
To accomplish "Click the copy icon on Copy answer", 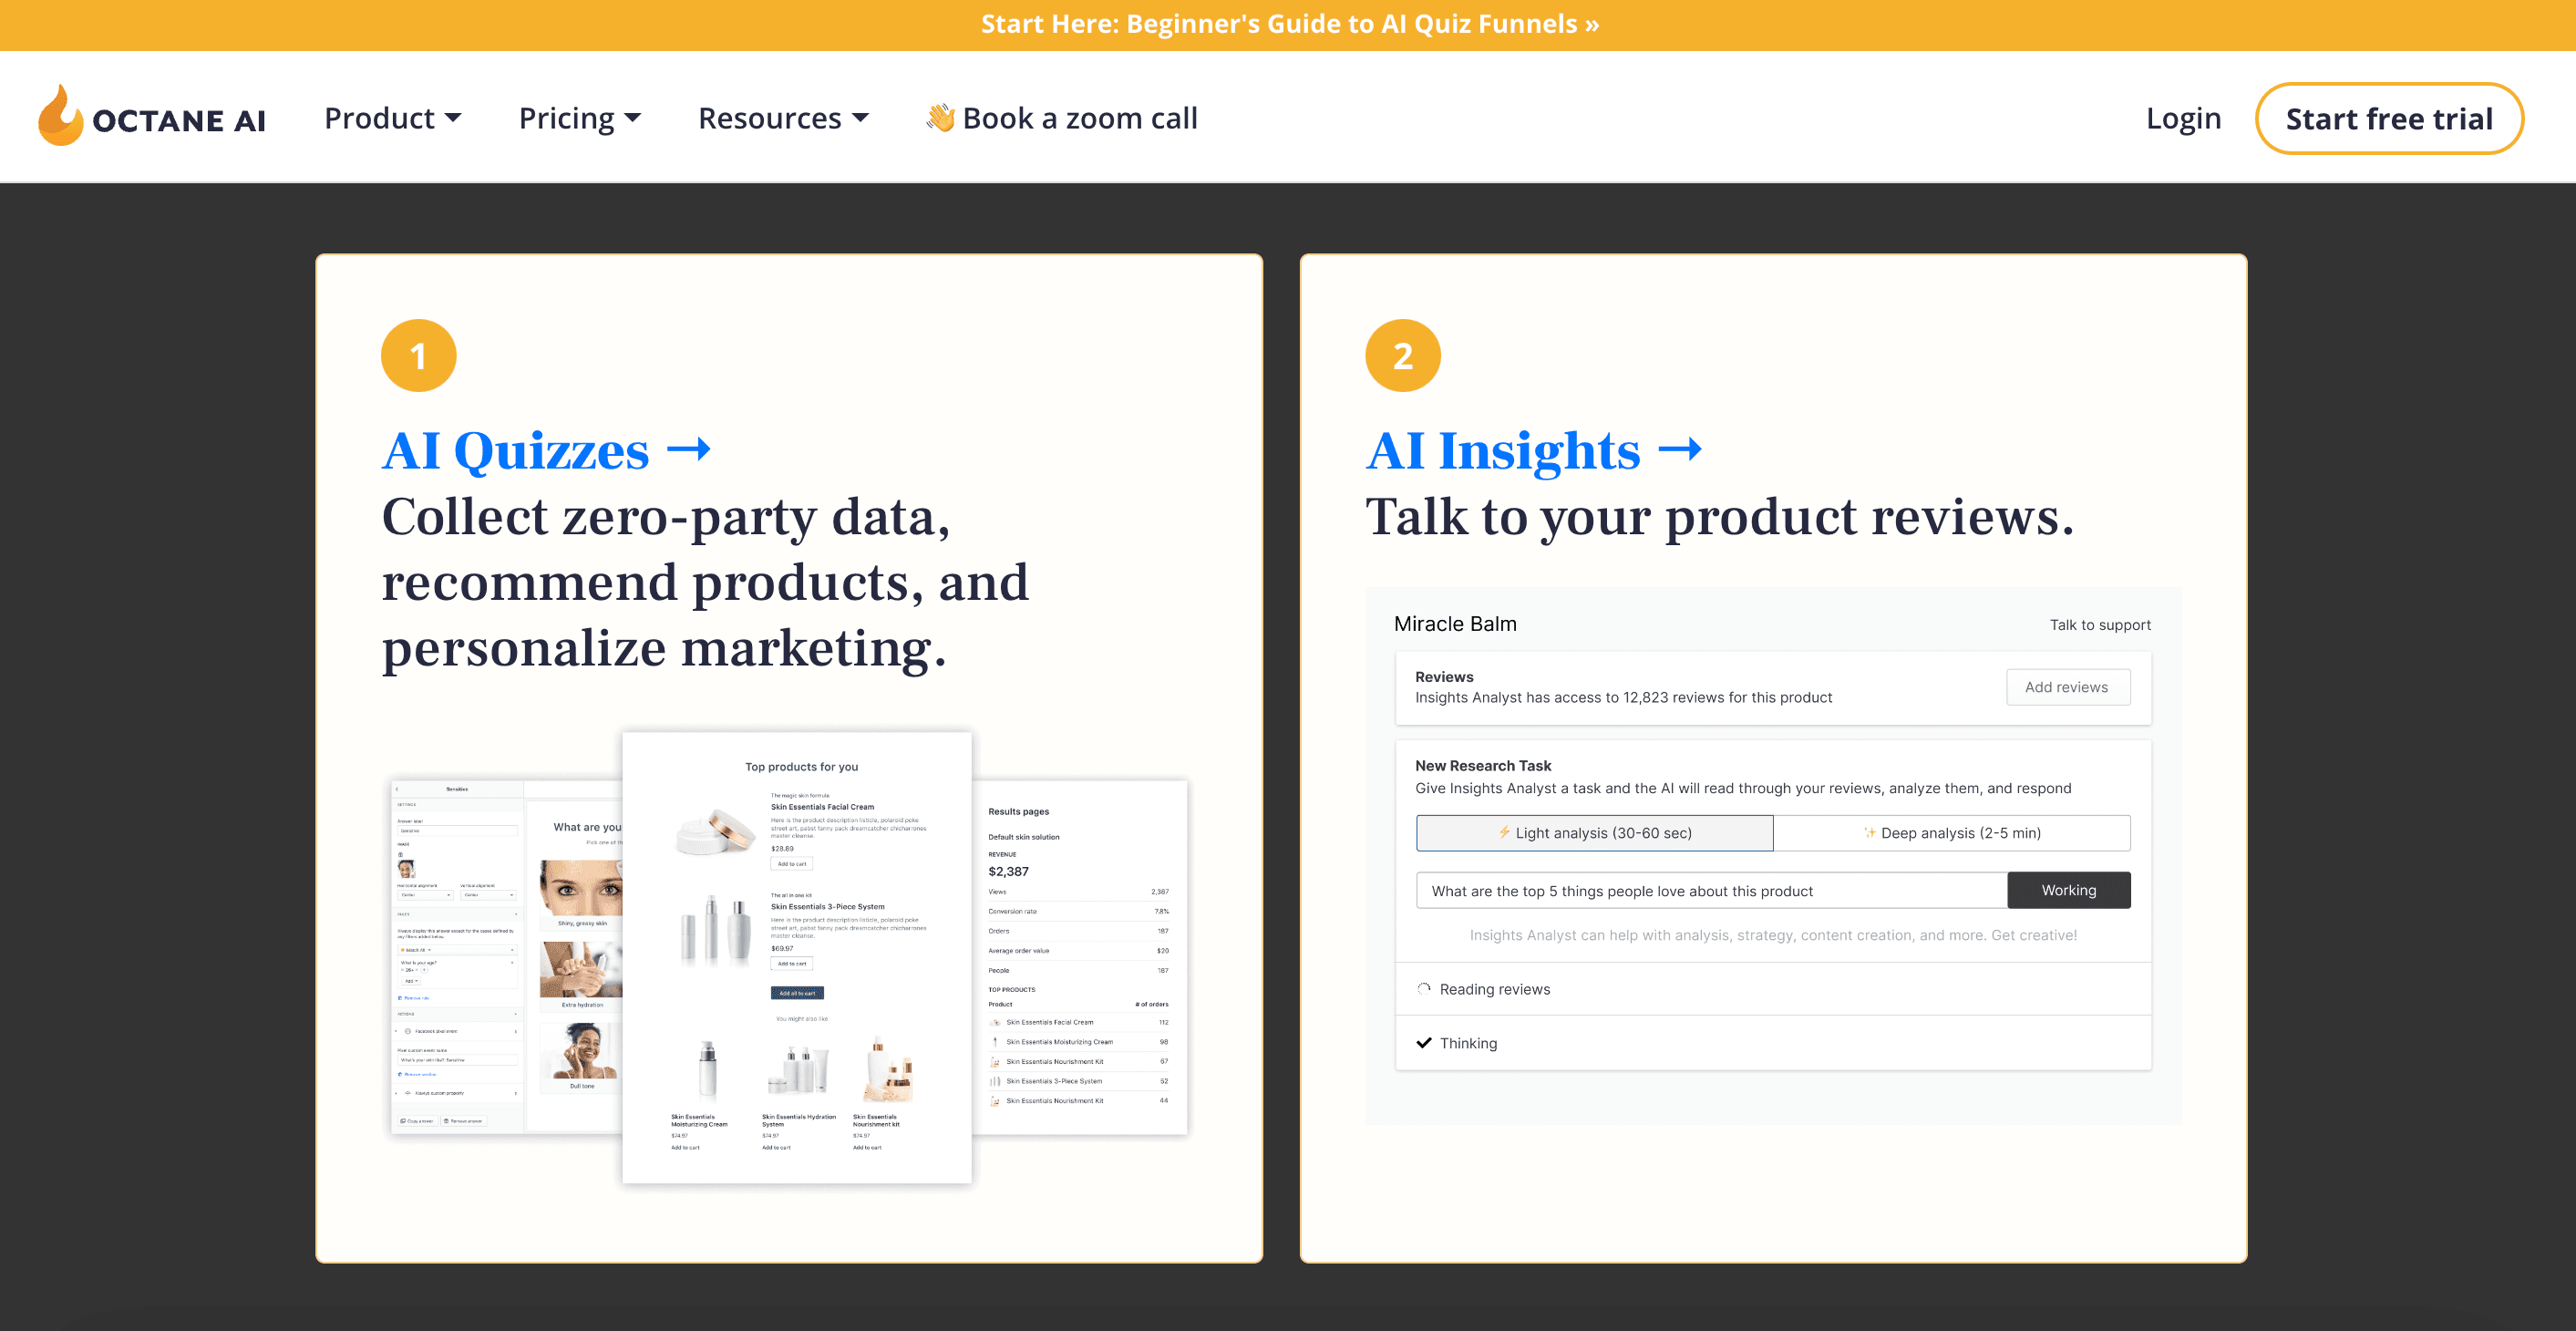I will point(404,1121).
